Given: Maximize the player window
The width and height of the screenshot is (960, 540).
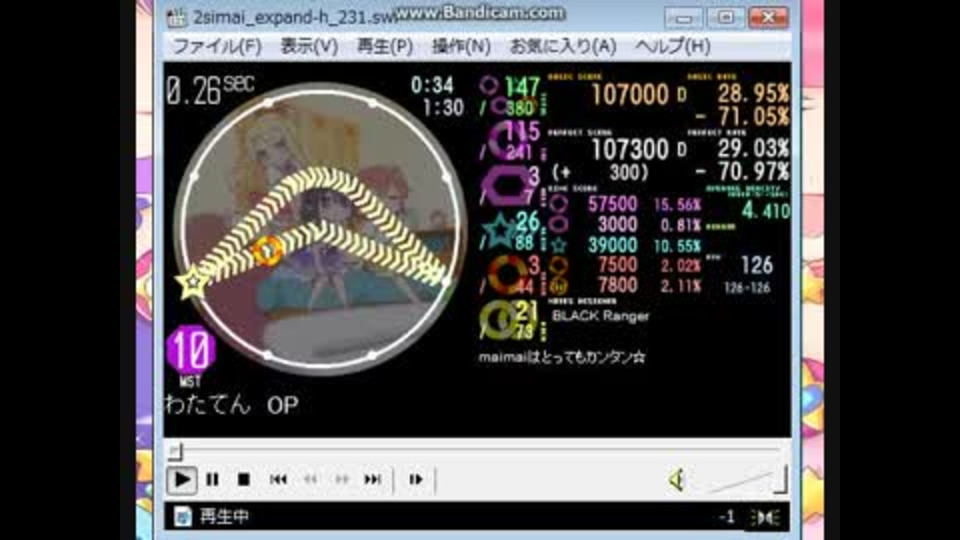Looking at the screenshot, I should pyautogui.click(x=726, y=17).
